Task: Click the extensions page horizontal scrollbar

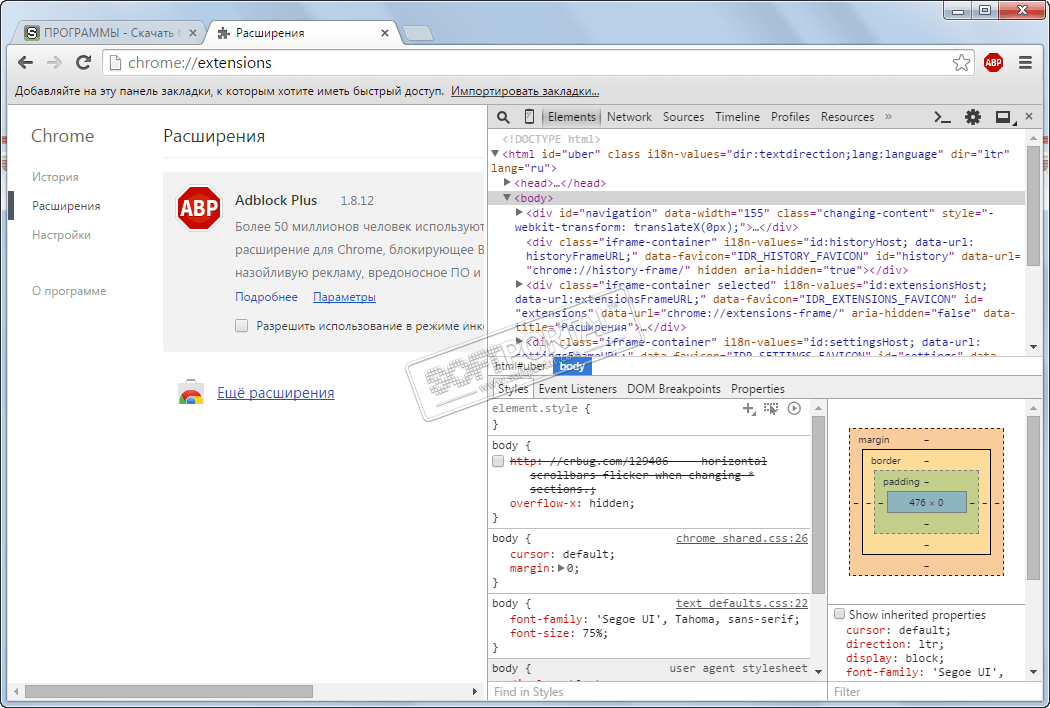Action: pyautogui.click(x=168, y=691)
